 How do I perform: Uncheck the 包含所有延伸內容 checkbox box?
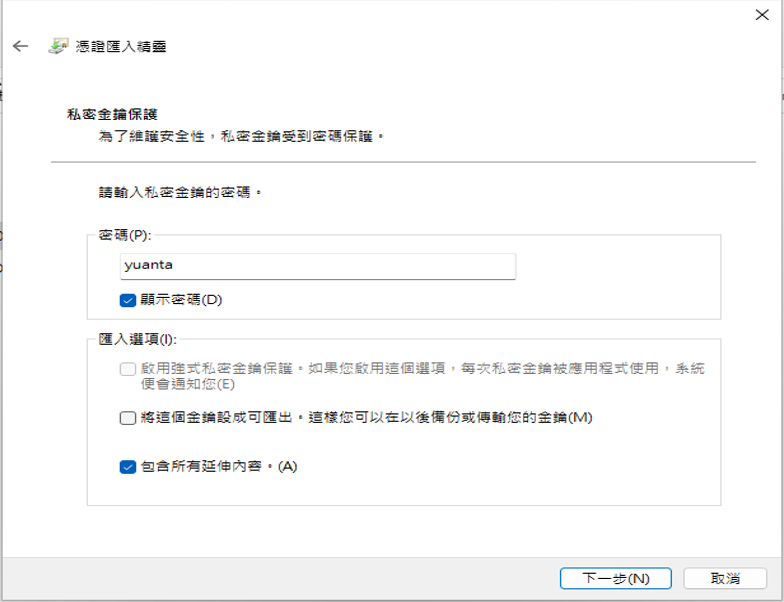pos(128,466)
